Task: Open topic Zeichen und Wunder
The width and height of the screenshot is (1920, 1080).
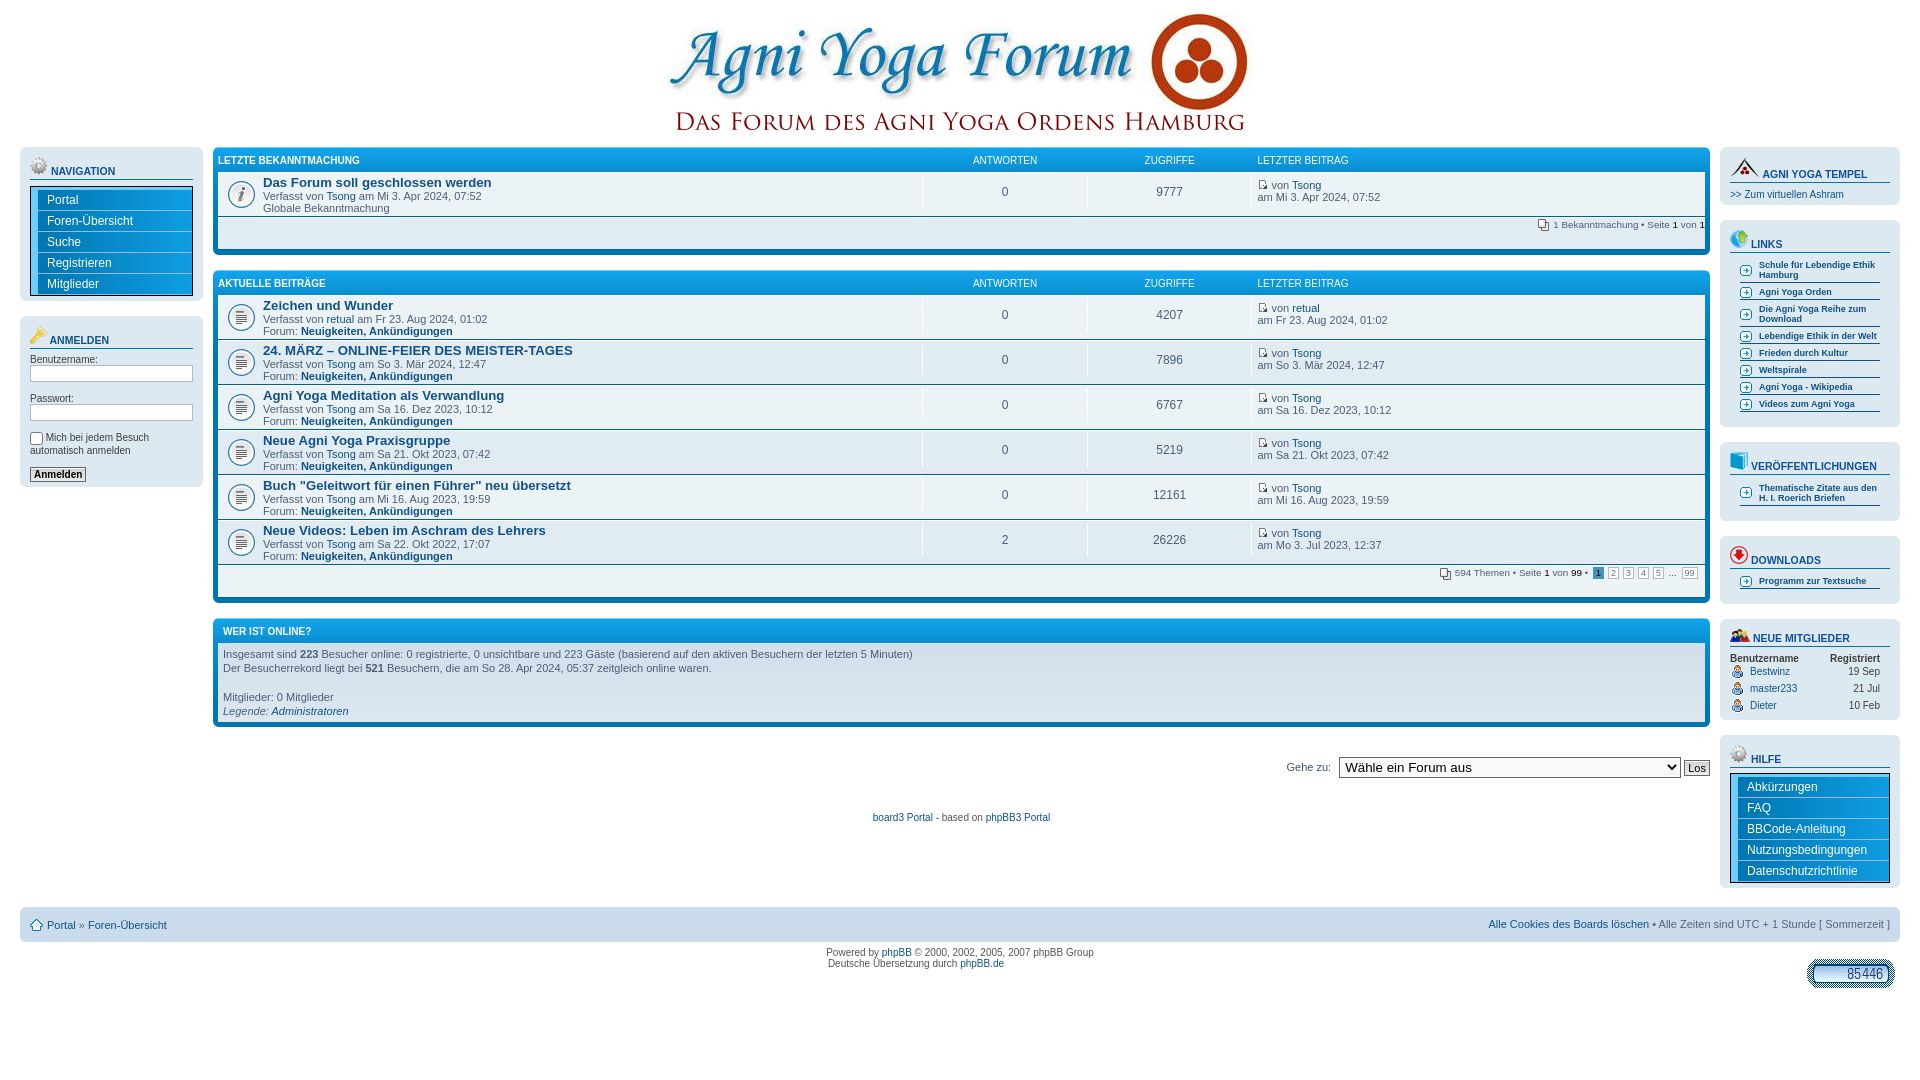Action: [x=328, y=306]
